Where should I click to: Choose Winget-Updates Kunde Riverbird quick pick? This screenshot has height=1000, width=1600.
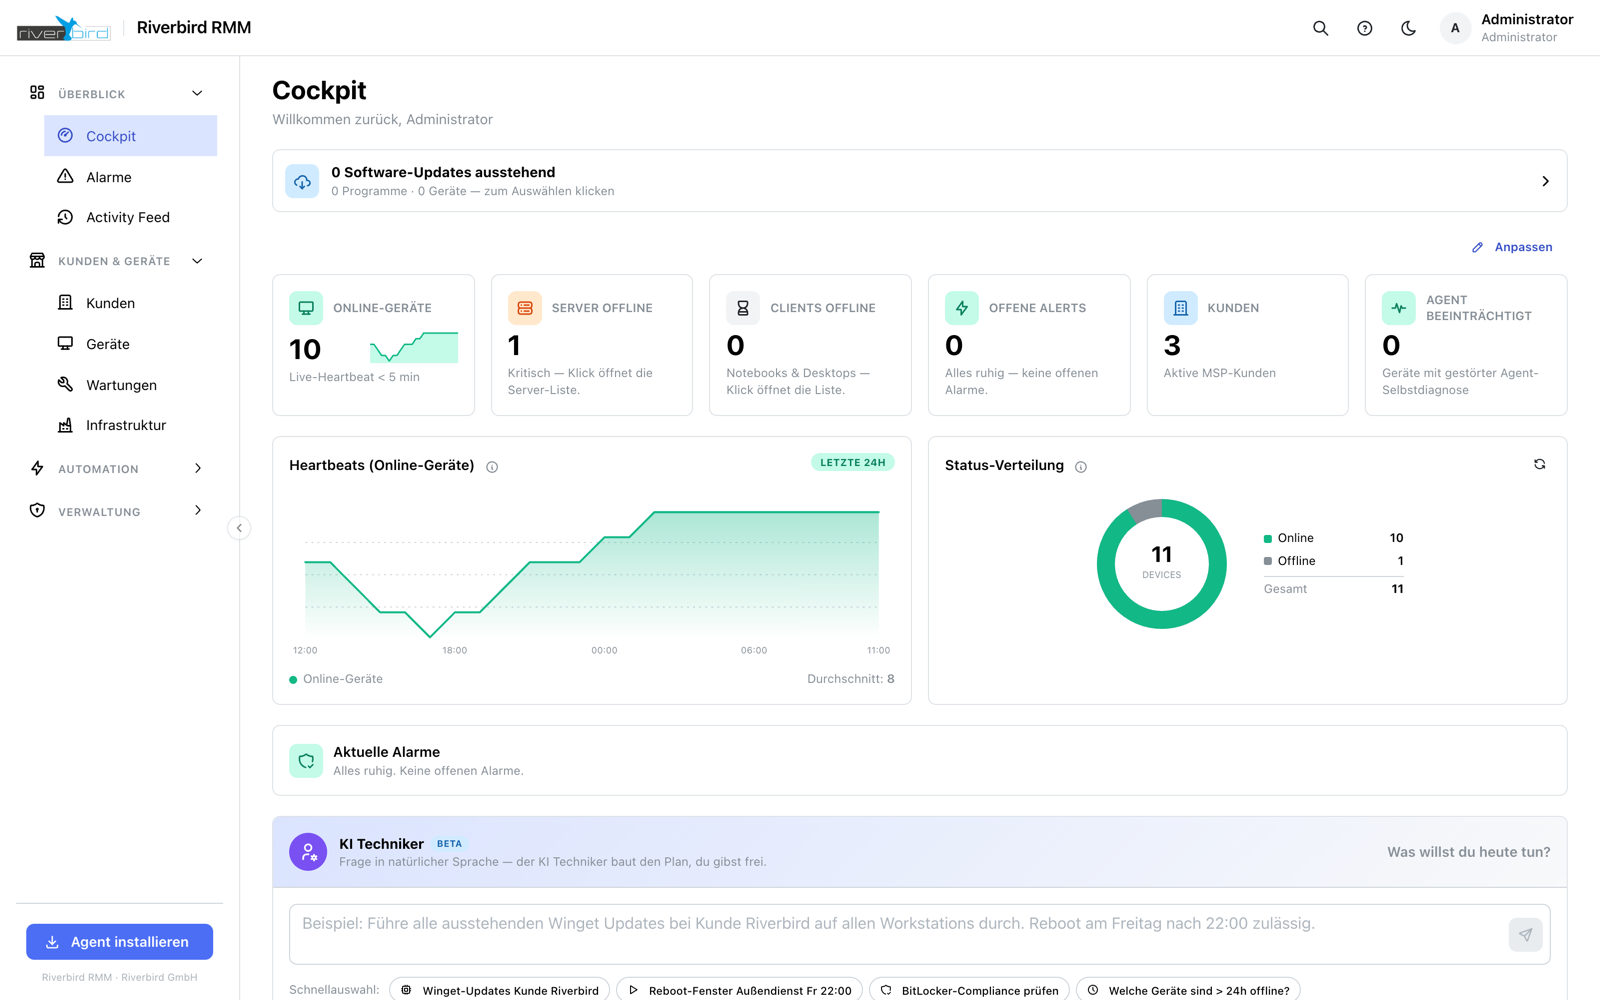click(x=499, y=990)
